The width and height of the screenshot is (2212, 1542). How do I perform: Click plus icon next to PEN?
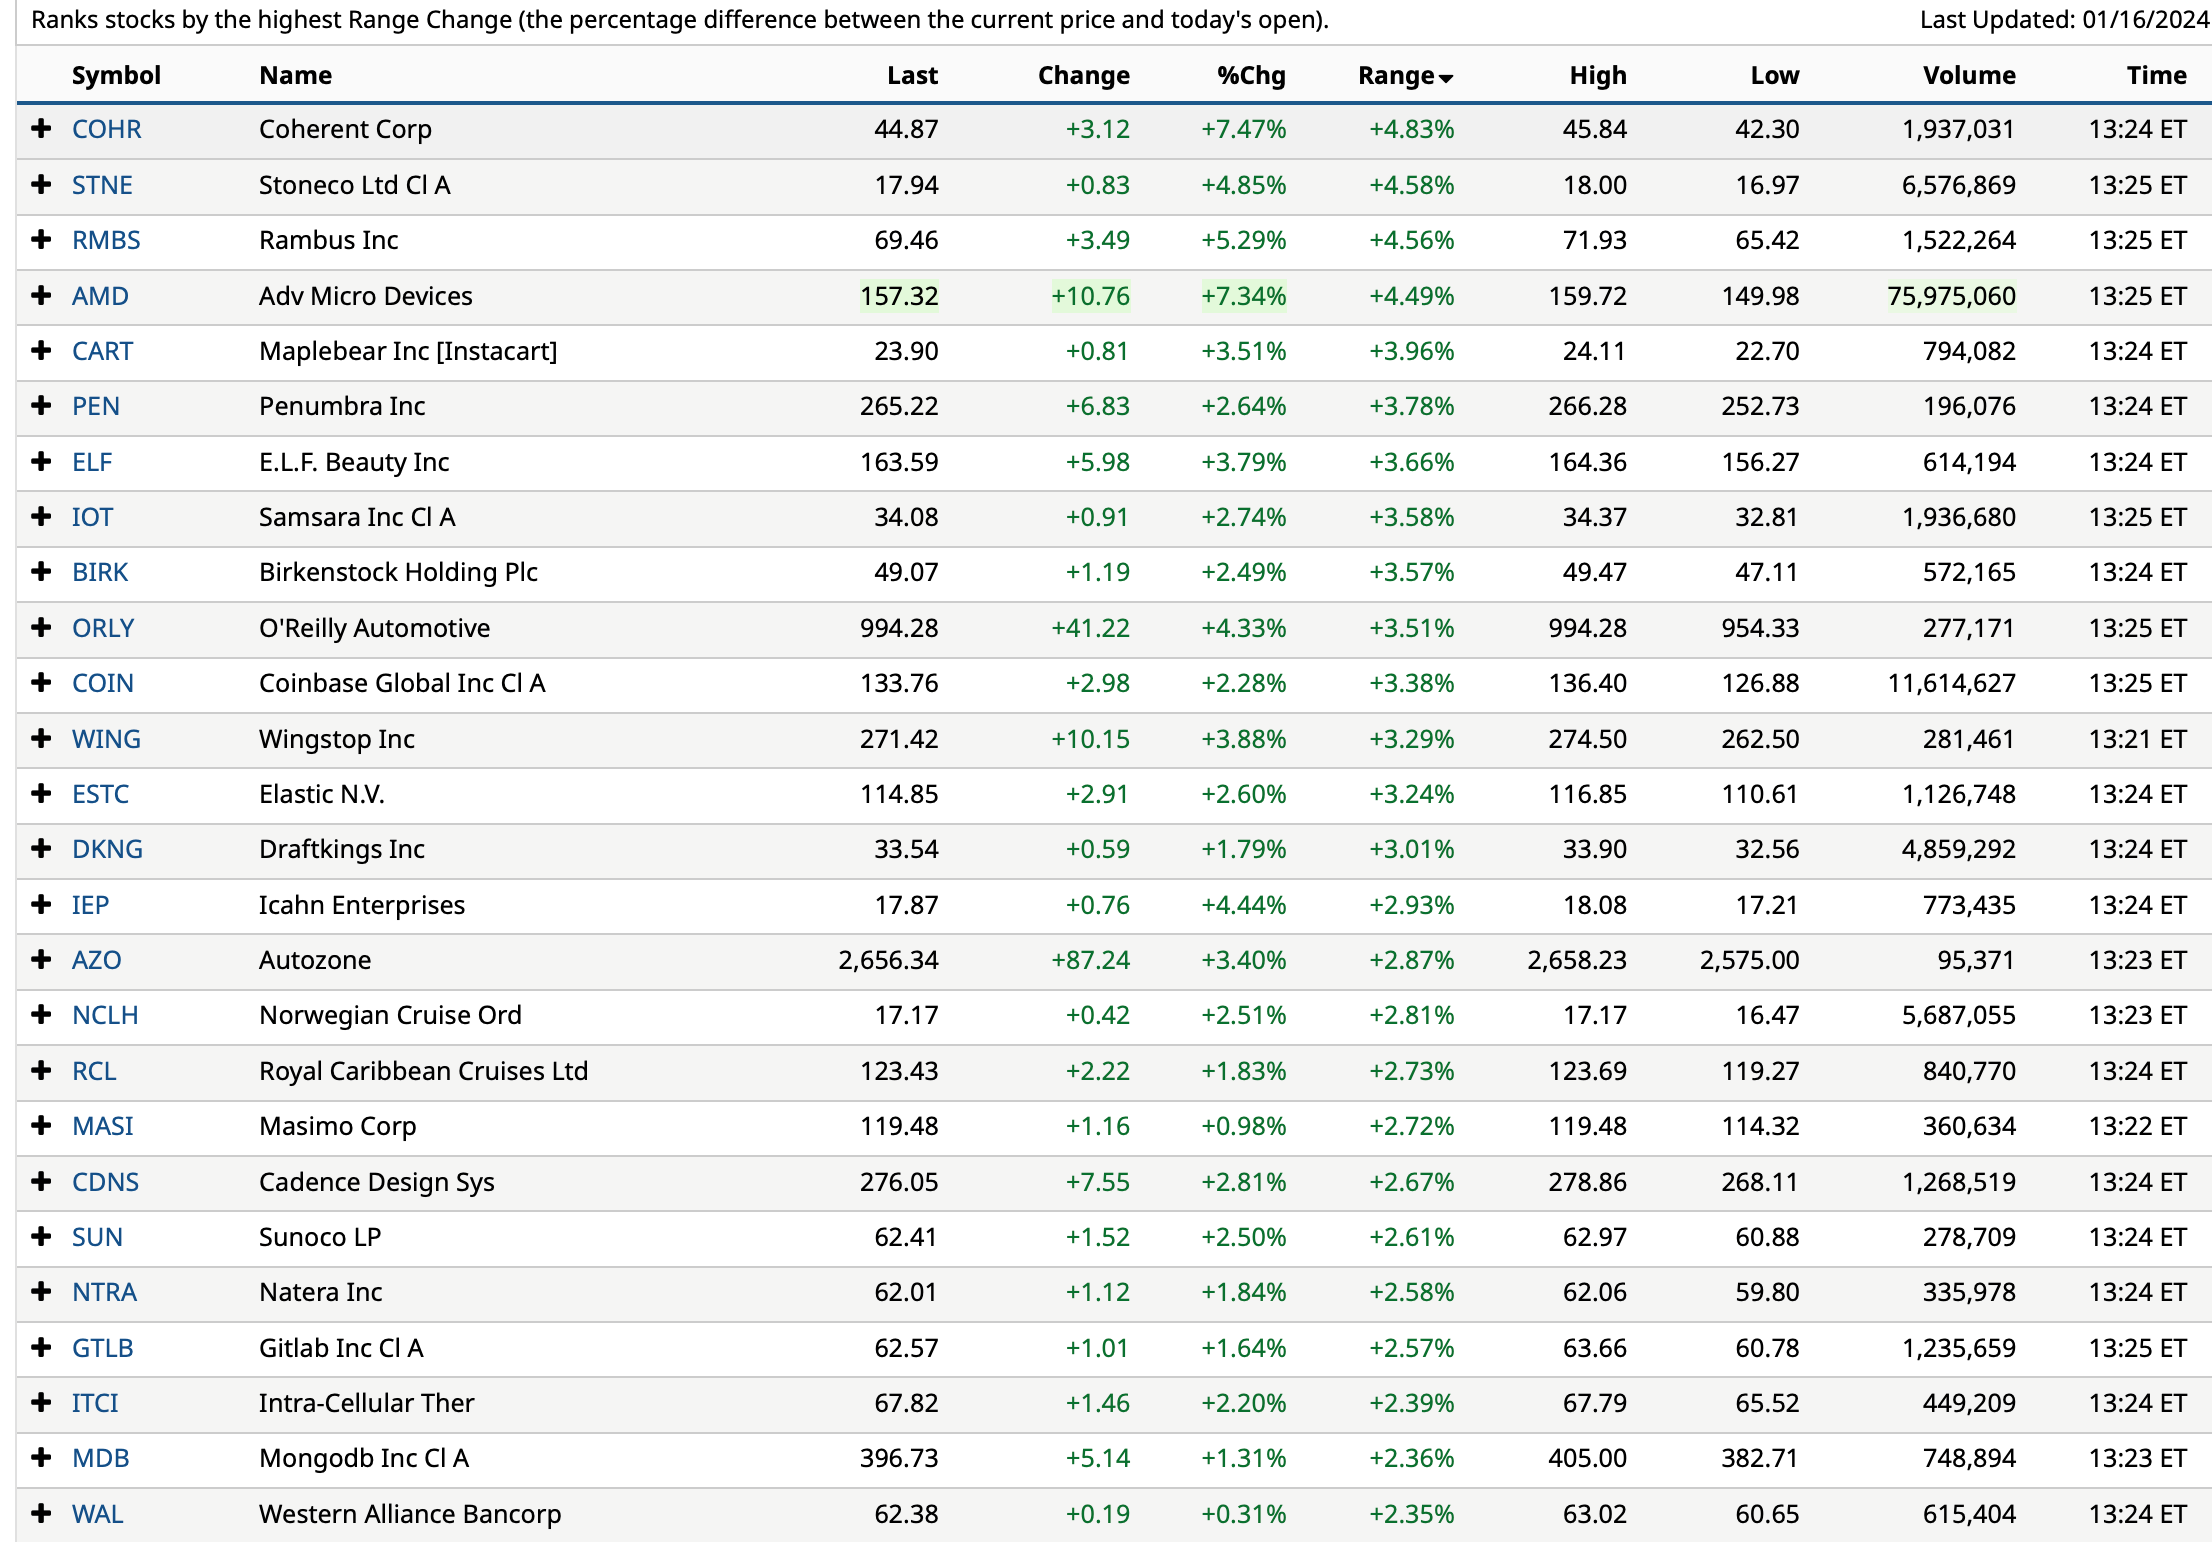pyautogui.click(x=41, y=406)
